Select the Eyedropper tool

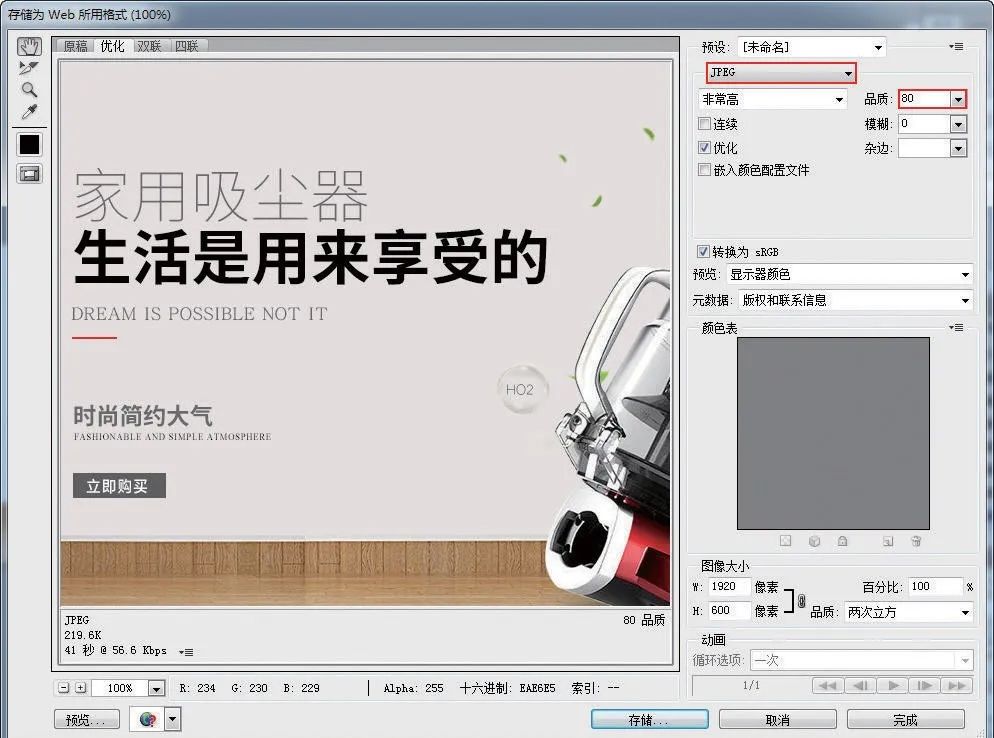coord(29,112)
